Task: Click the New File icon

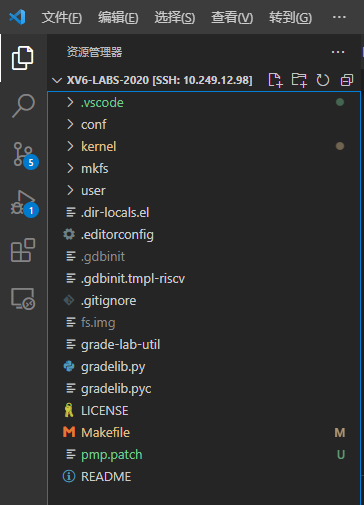Action: [x=275, y=80]
